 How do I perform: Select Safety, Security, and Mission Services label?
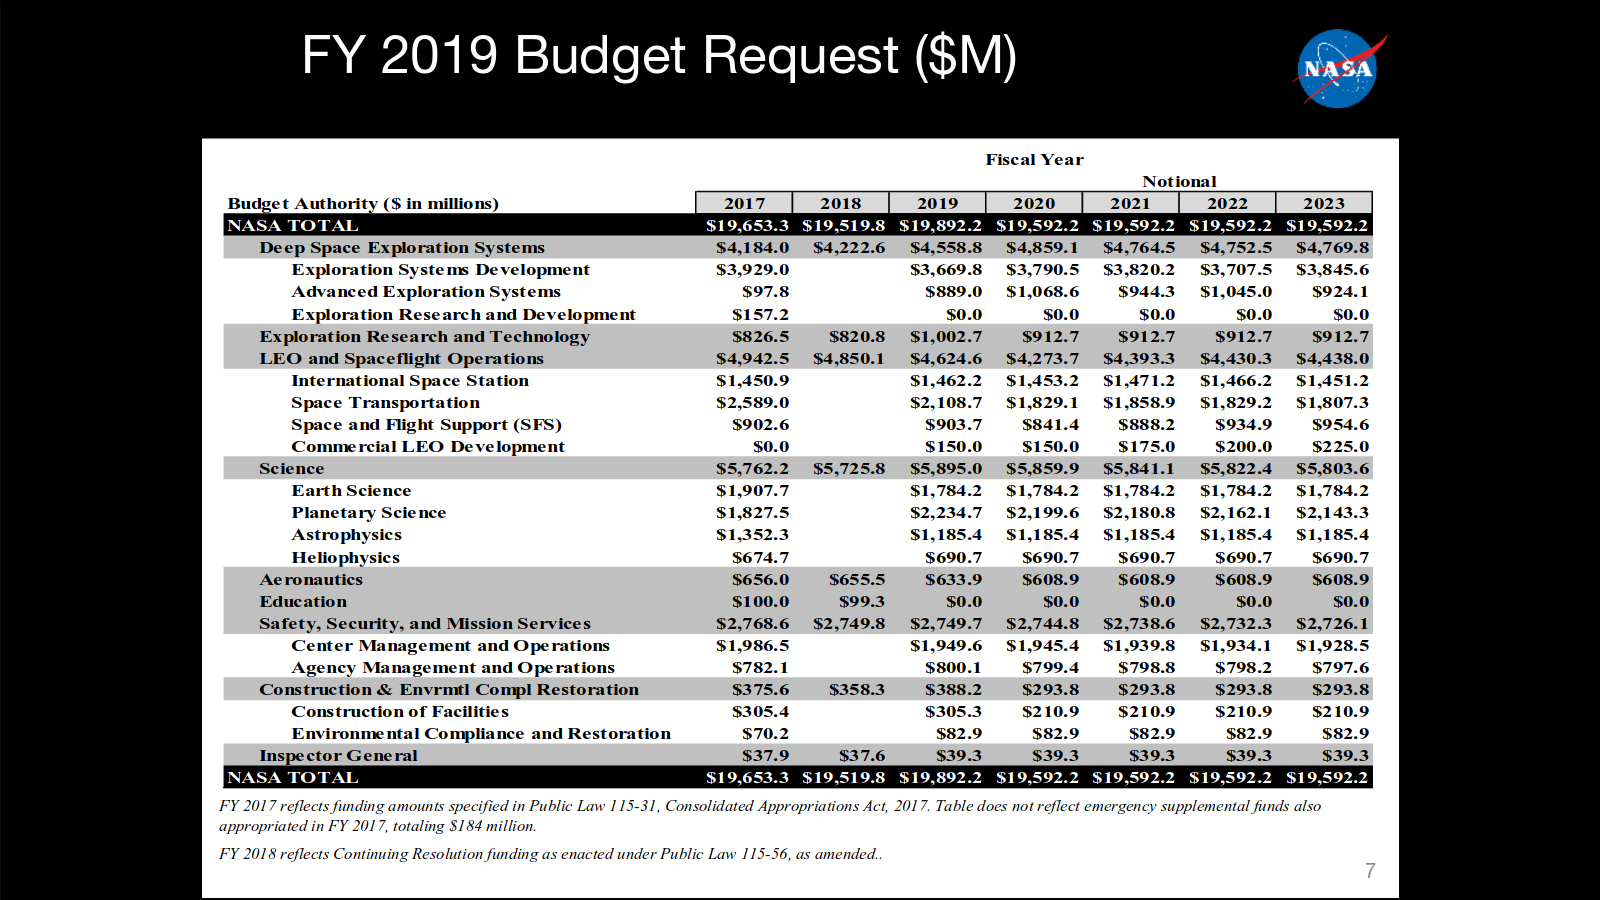click(424, 623)
